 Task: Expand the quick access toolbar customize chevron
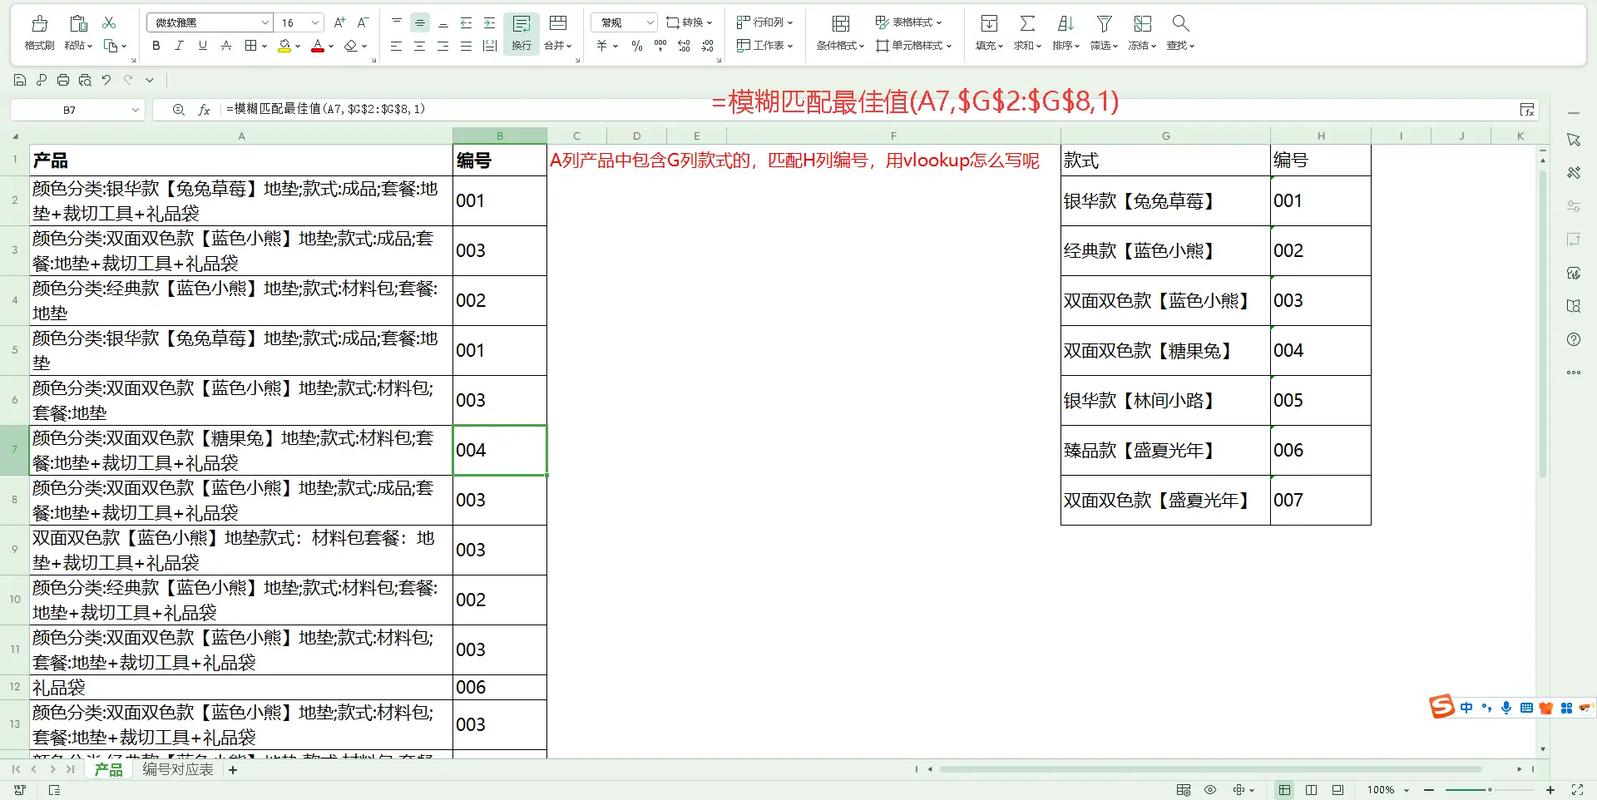[150, 80]
